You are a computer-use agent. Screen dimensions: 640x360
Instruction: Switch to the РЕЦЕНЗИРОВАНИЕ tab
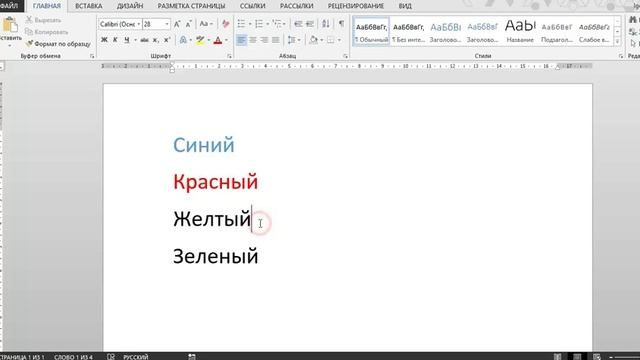[356, 6]
